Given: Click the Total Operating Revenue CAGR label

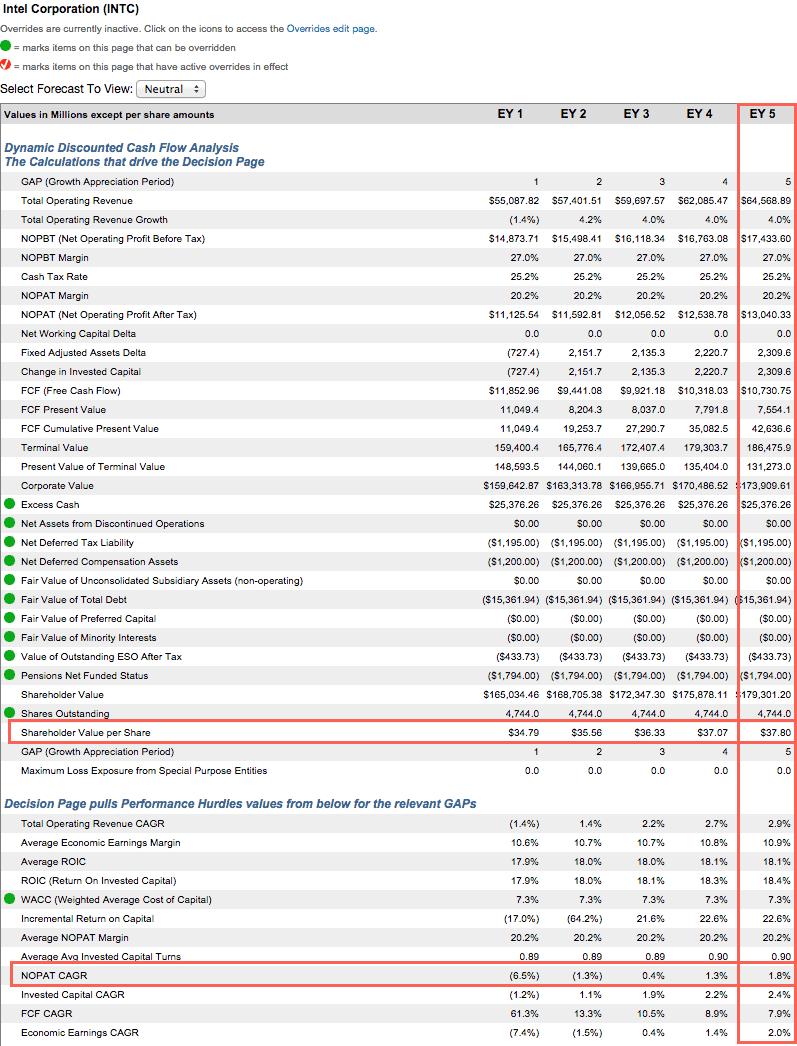Looking at the screenshot, I should (93, 824).
